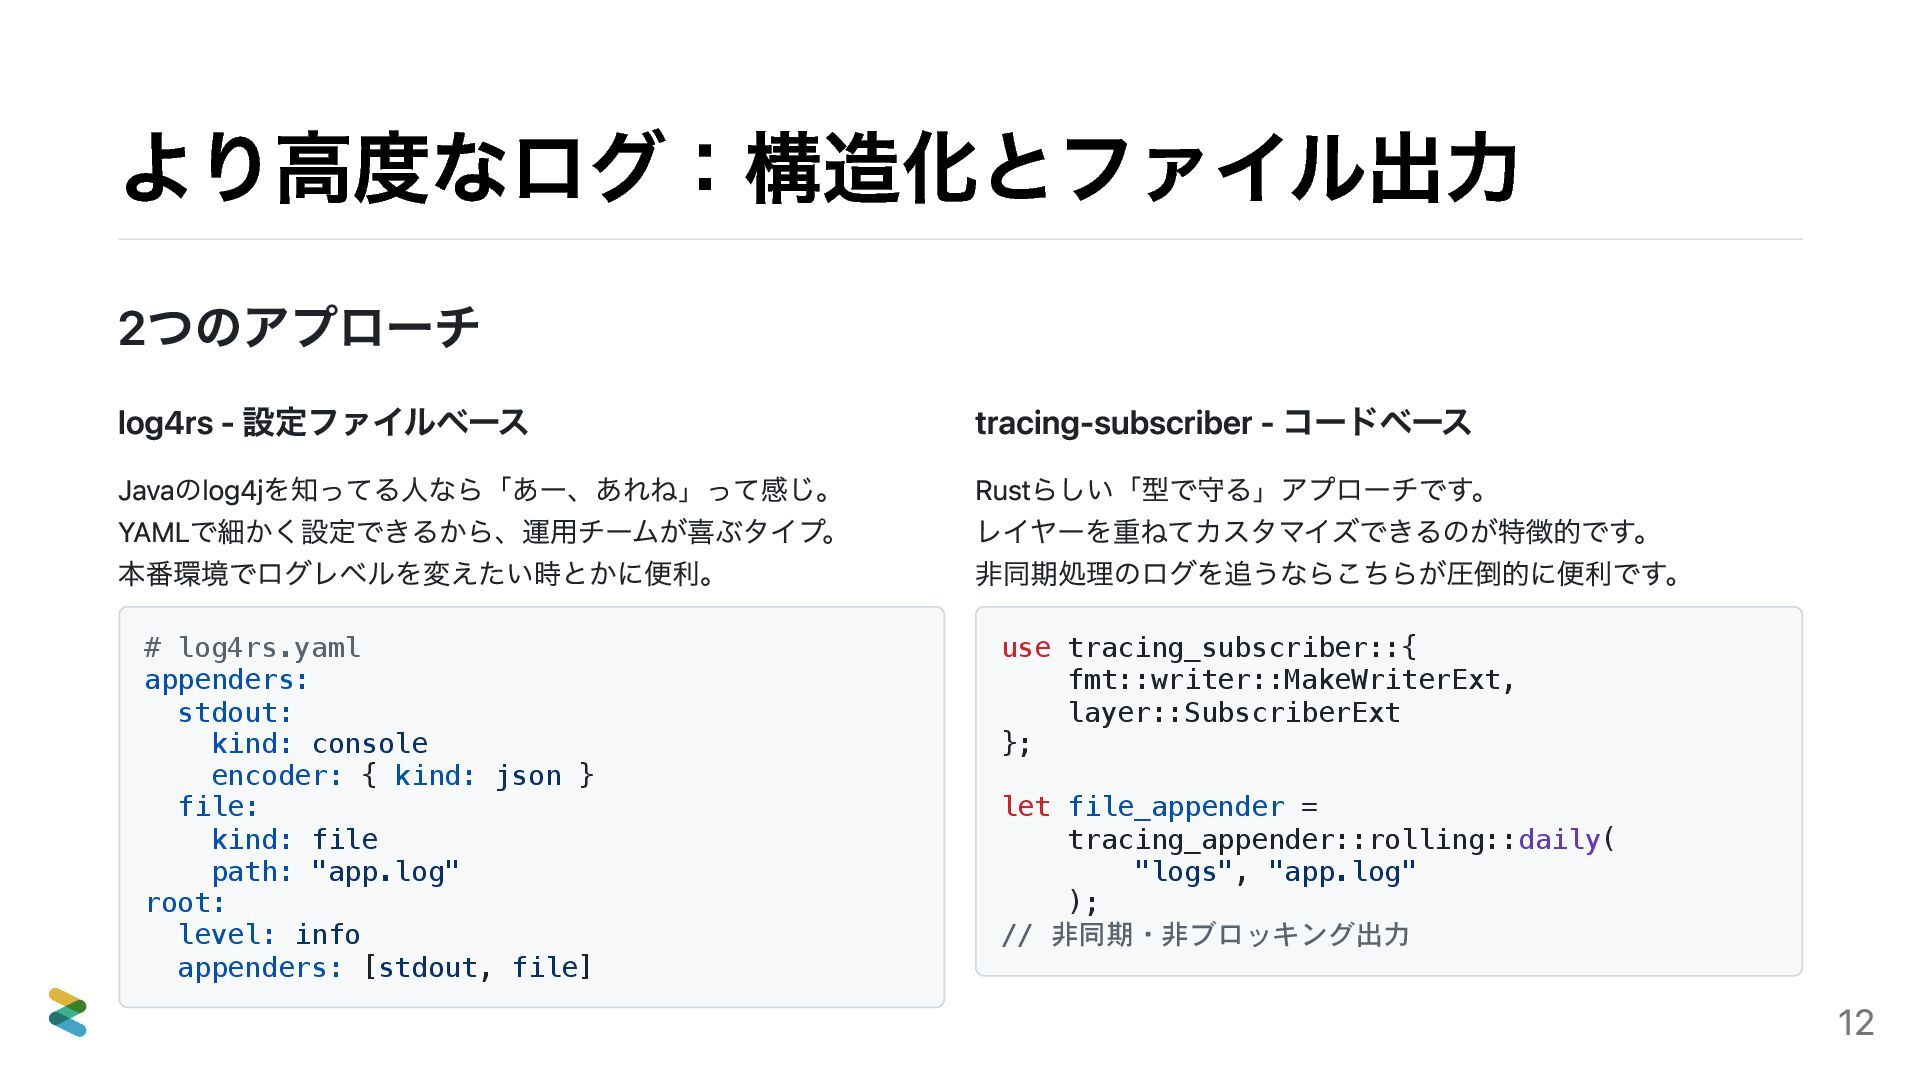Click the log4rs - 設定ファイルベース subheading

coord(323,423)
